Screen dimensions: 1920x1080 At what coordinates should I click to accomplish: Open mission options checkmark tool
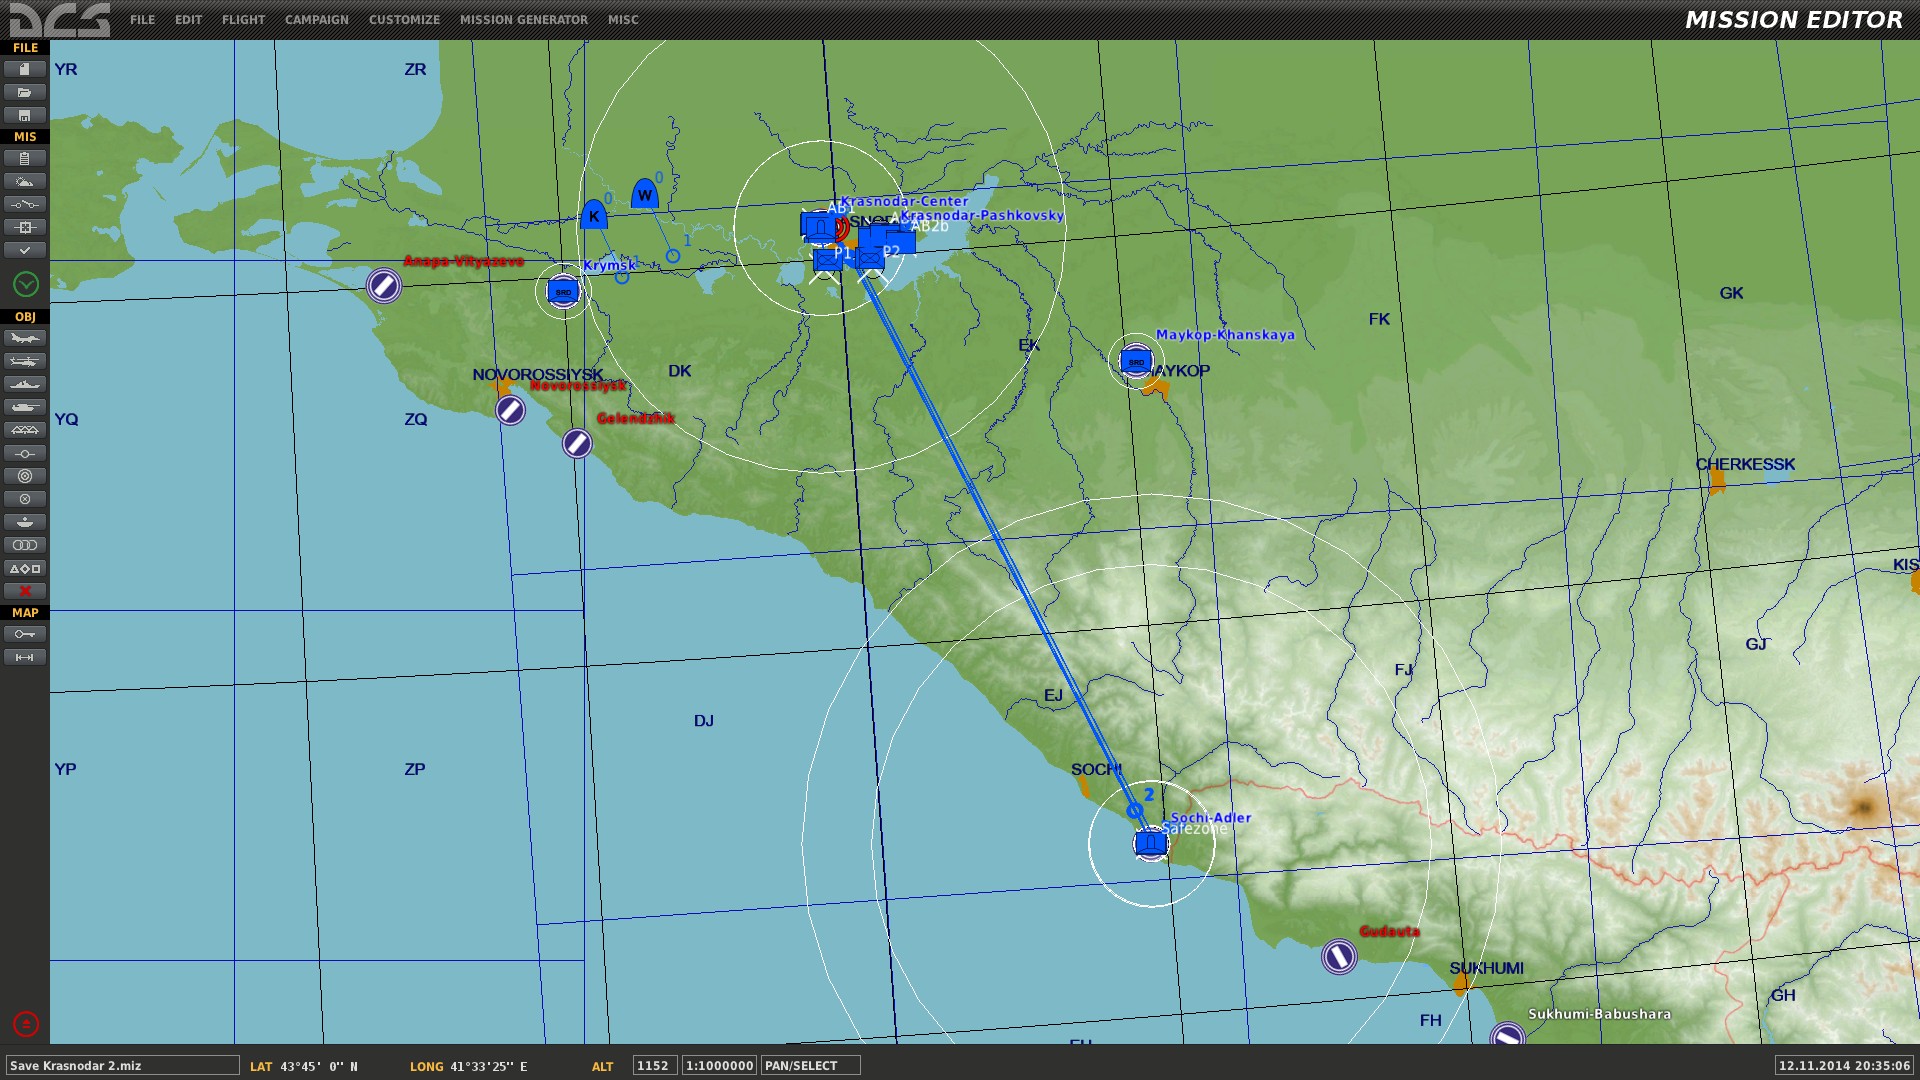[25, 250]
